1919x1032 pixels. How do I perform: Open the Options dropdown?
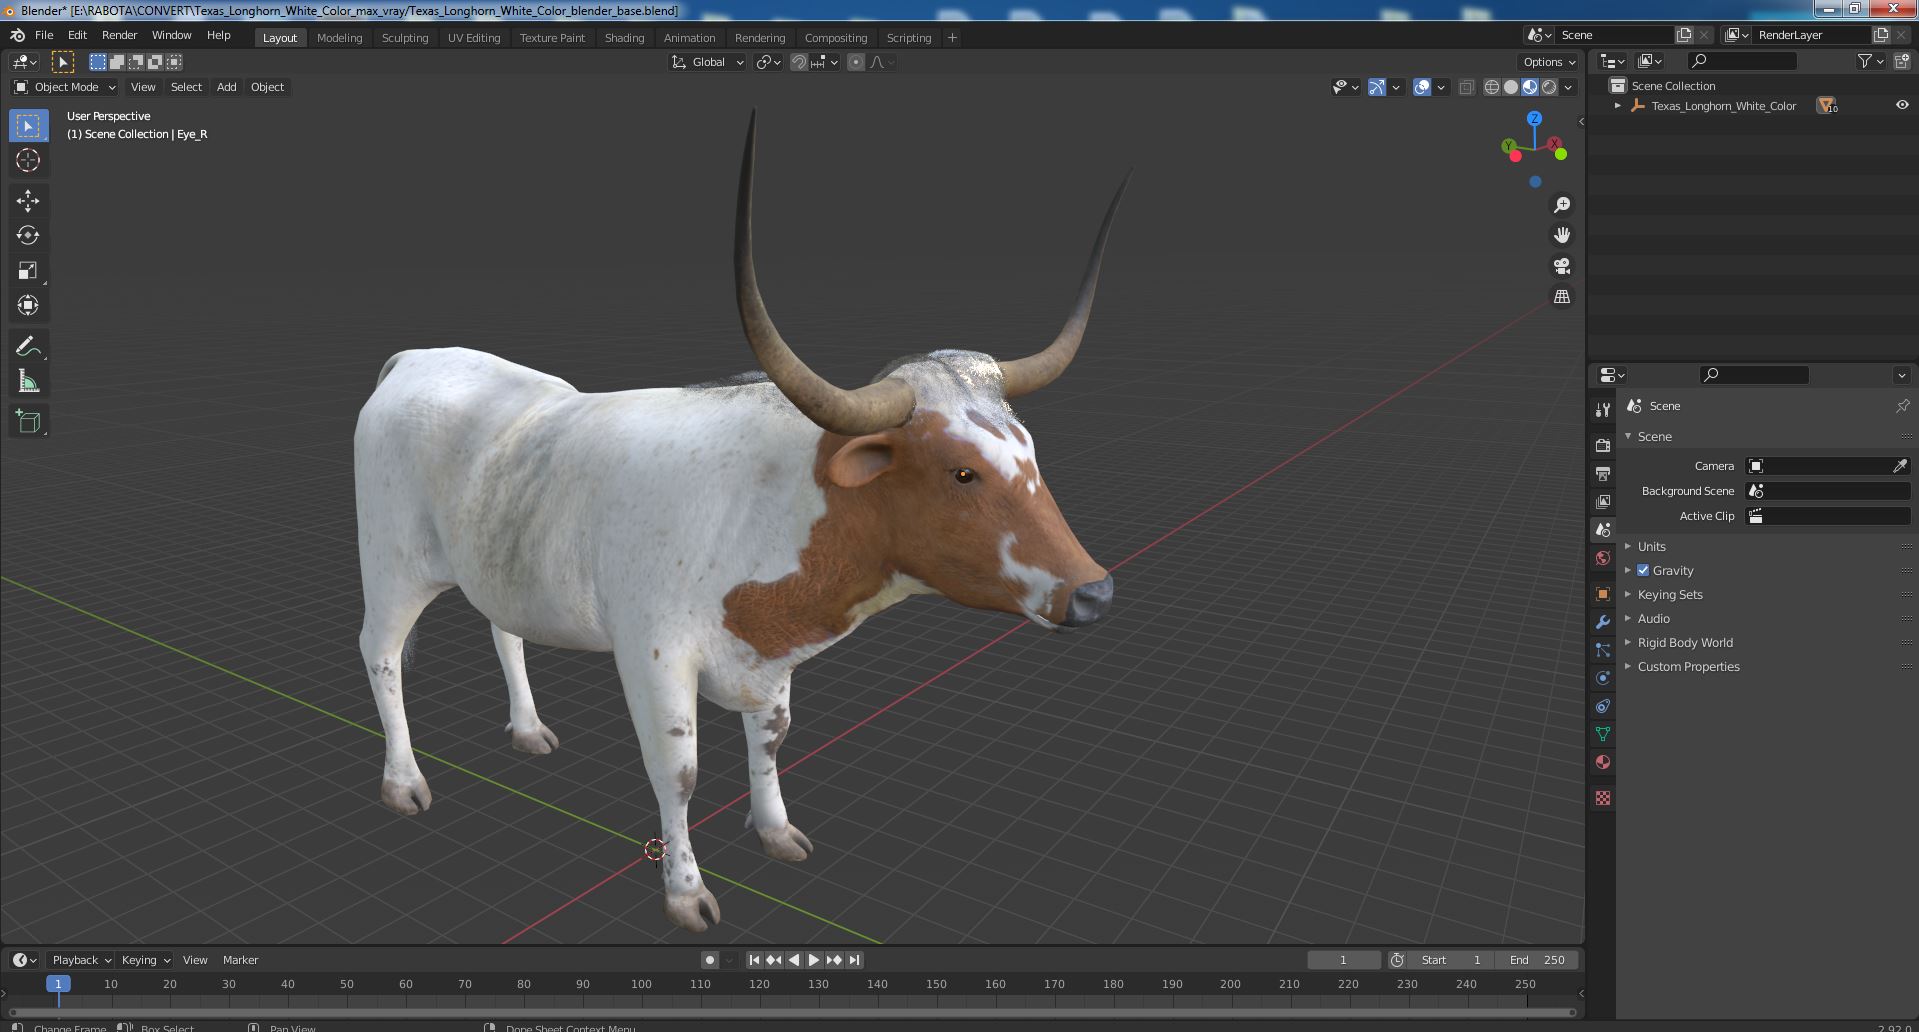click(x=1549, y=62)
